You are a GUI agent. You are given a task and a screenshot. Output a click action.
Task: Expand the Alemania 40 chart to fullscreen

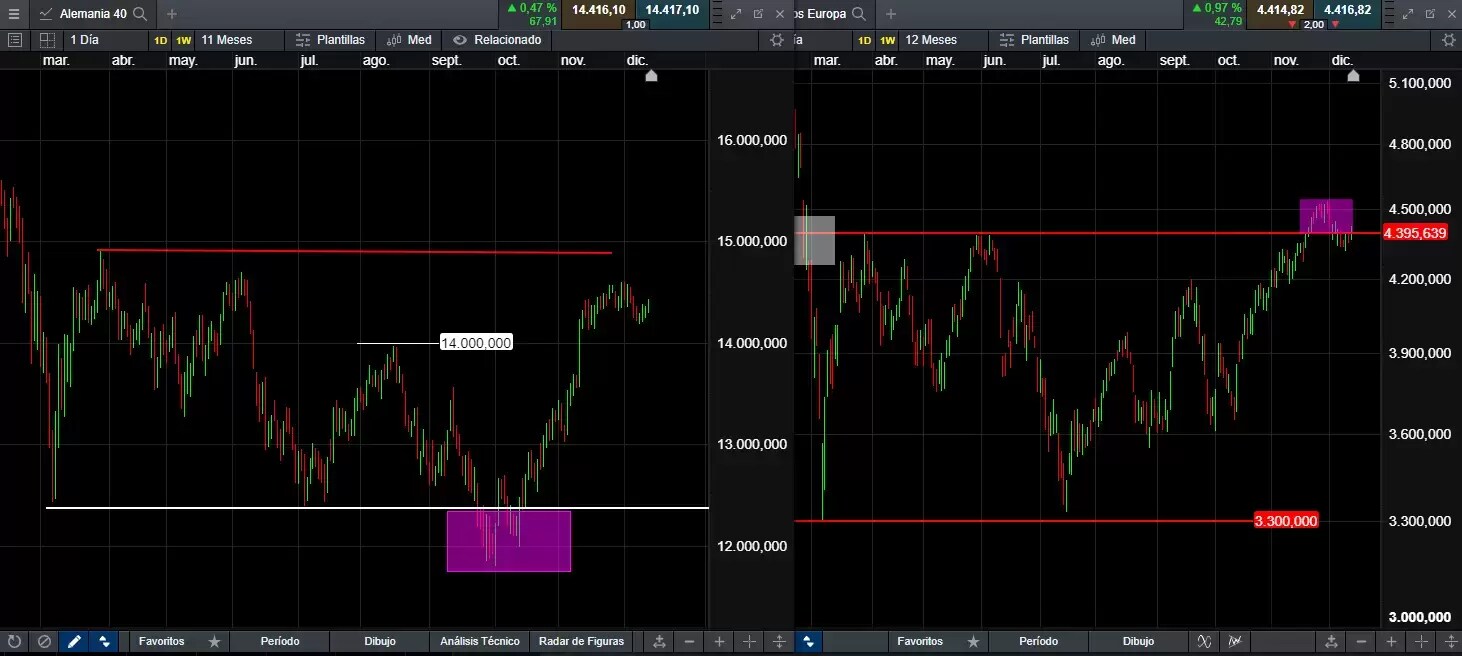coord(736,14)
